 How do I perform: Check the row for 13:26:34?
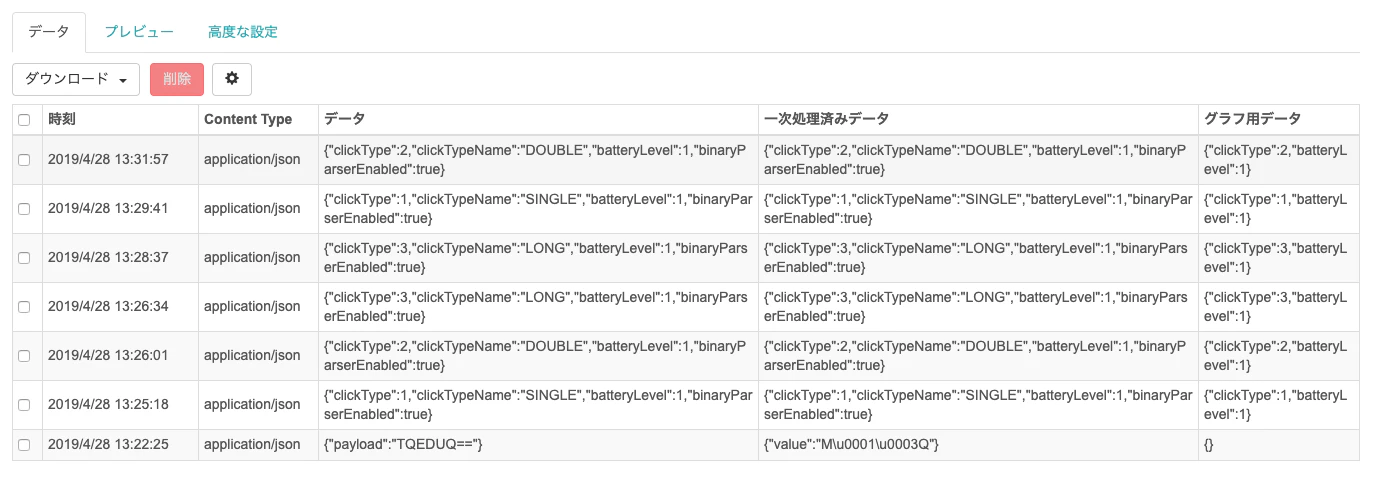tap(25, 307)
